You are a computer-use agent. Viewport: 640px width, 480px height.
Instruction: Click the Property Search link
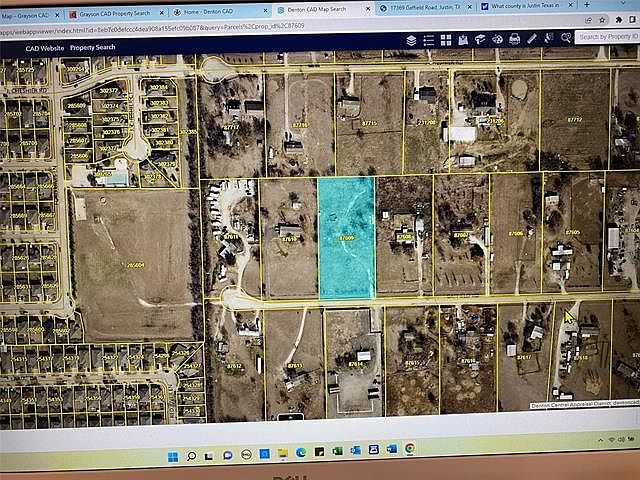coord(92,47)
